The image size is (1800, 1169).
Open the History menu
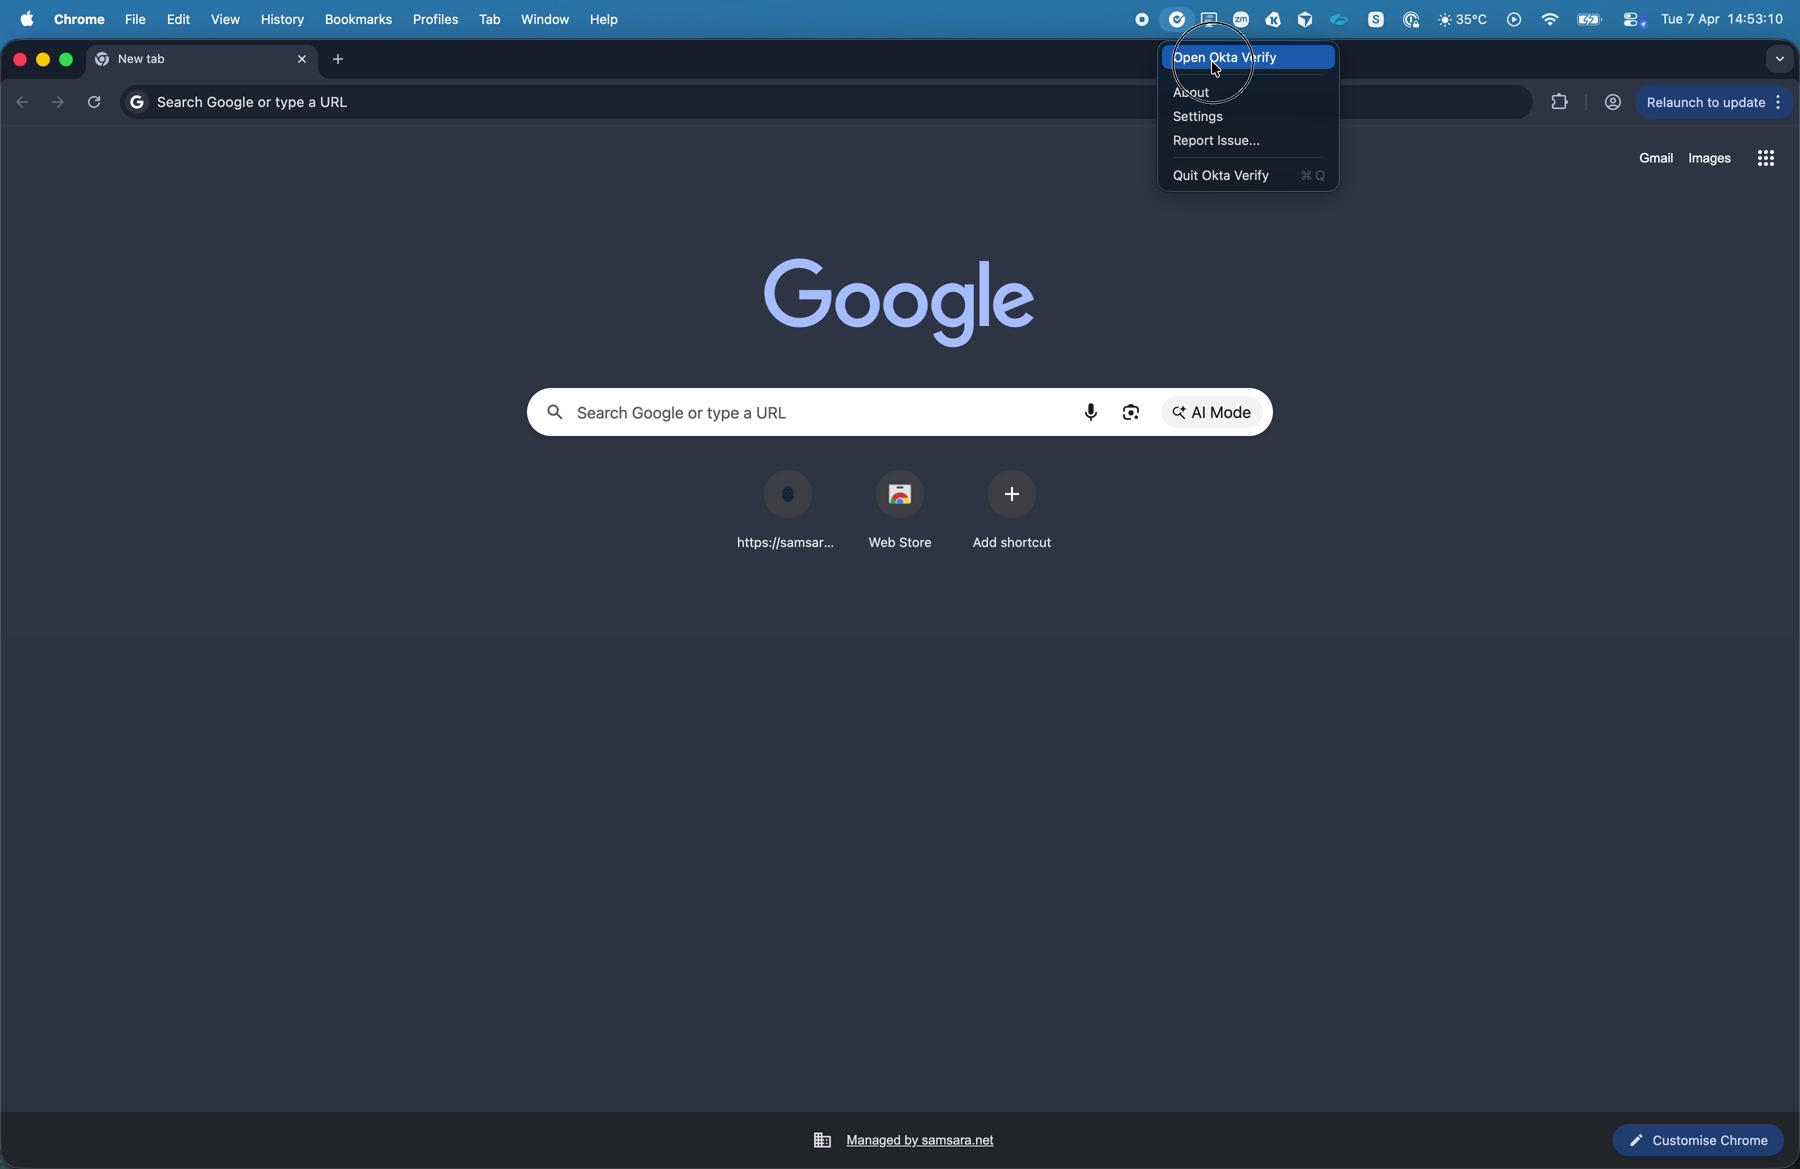point(282,19)
